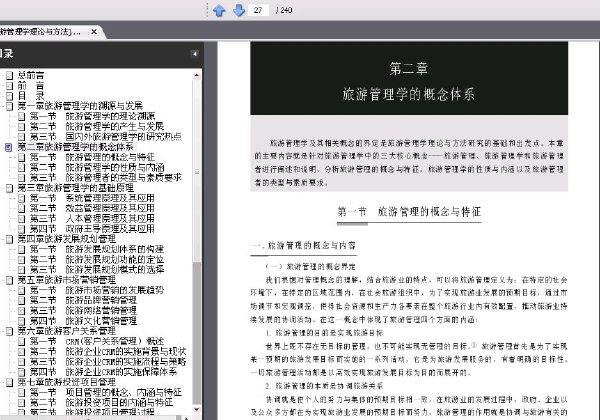Open 第二节 旅游管理学的性质与内涵
600x420 pixels.
(x=97, y=168)
